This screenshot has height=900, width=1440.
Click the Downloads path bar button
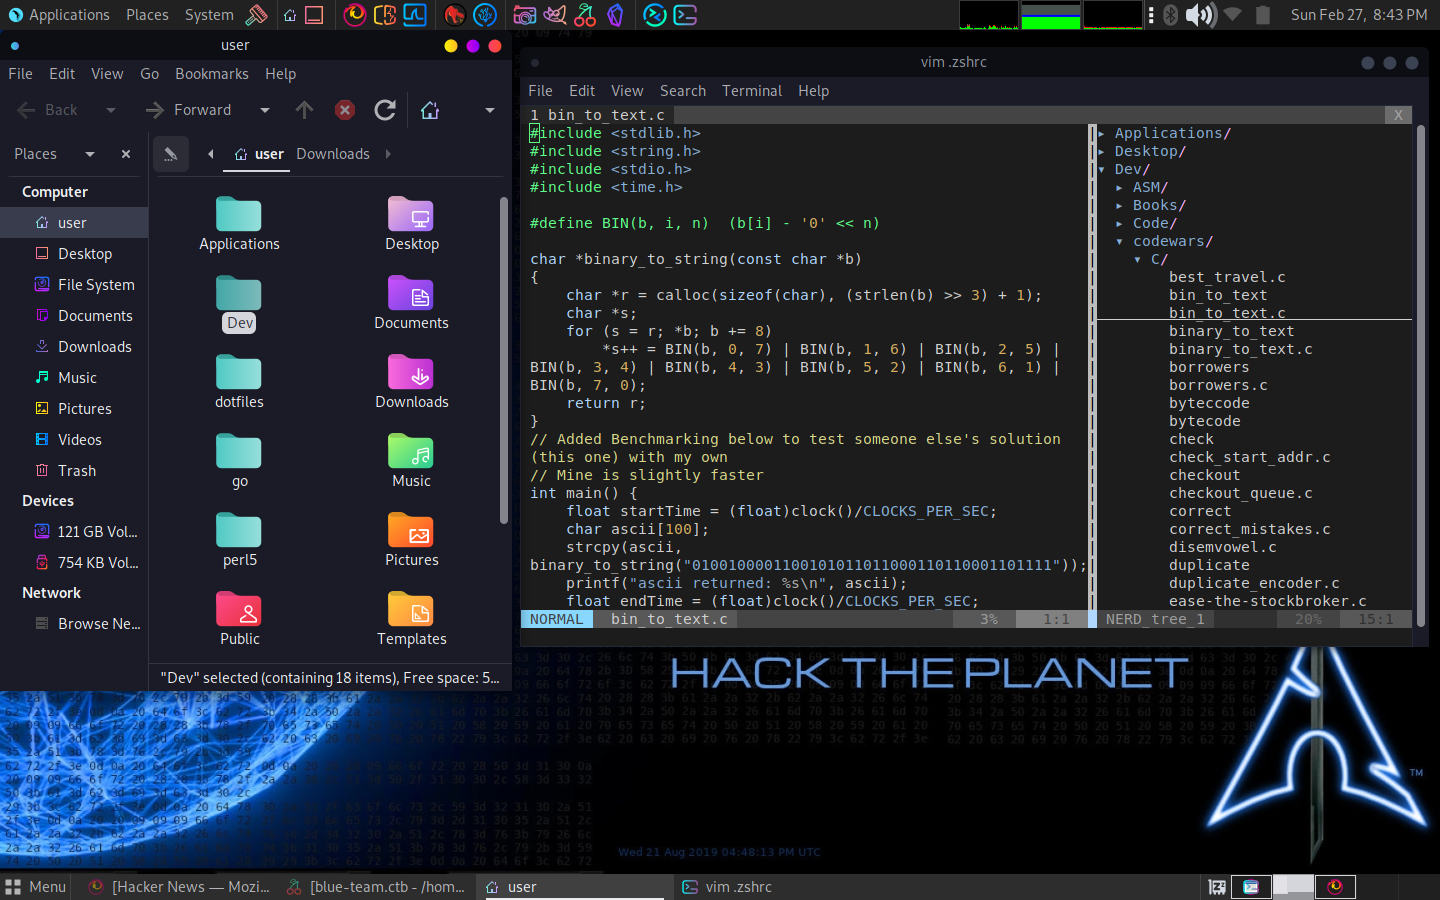pyautogui.click(x=333, y=154)
